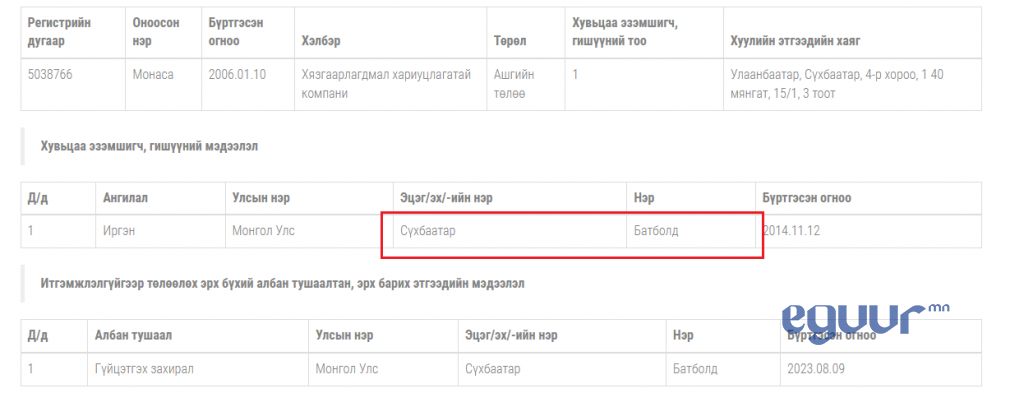Click highlighted name Батболд in shareholder row

656,231
